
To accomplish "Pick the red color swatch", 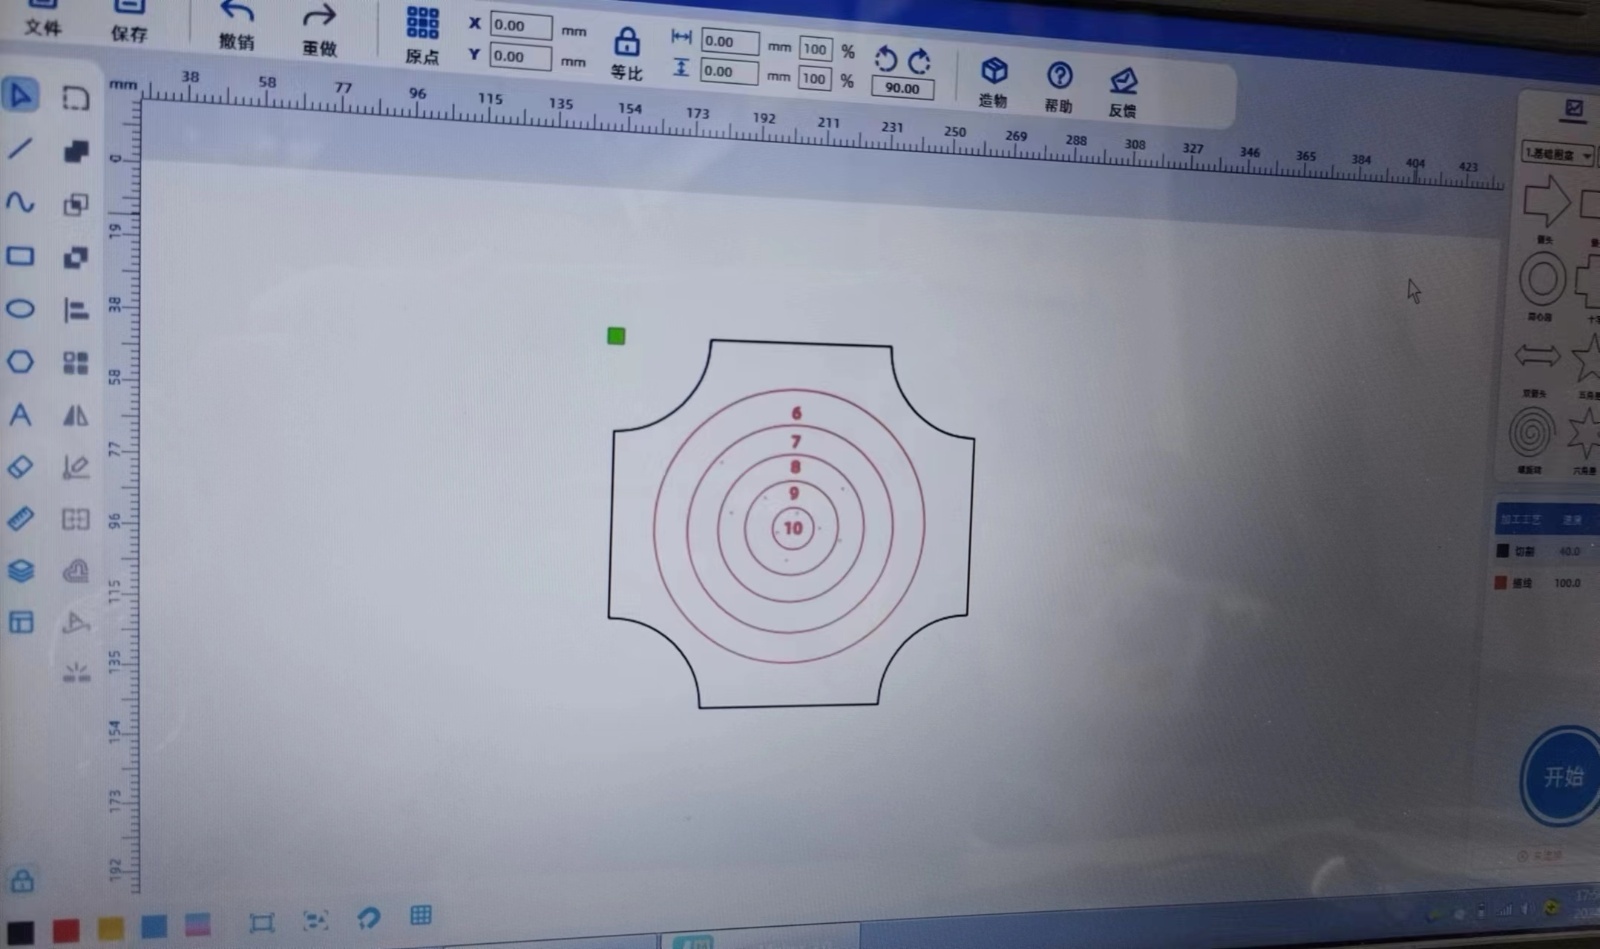I will point(66,932).
